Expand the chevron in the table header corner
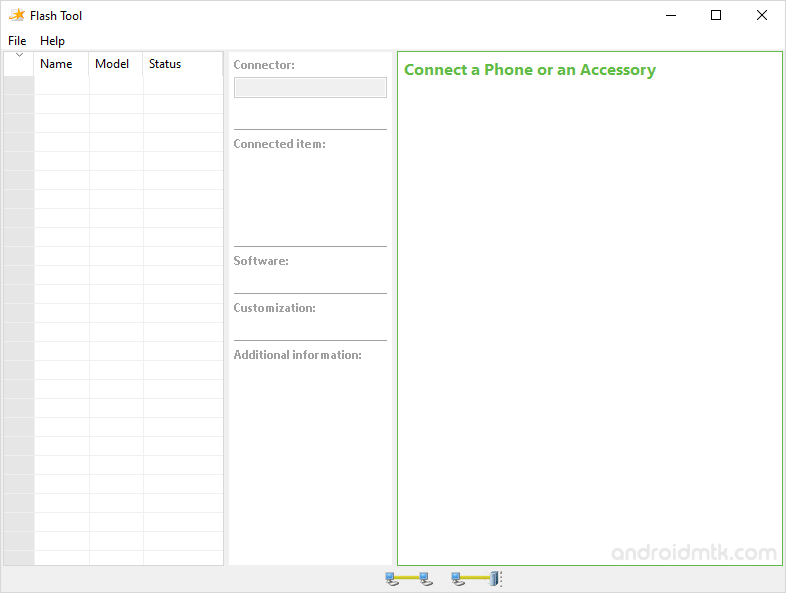The width and height of the screenshot is (786, 593). [x=19, y=55]
